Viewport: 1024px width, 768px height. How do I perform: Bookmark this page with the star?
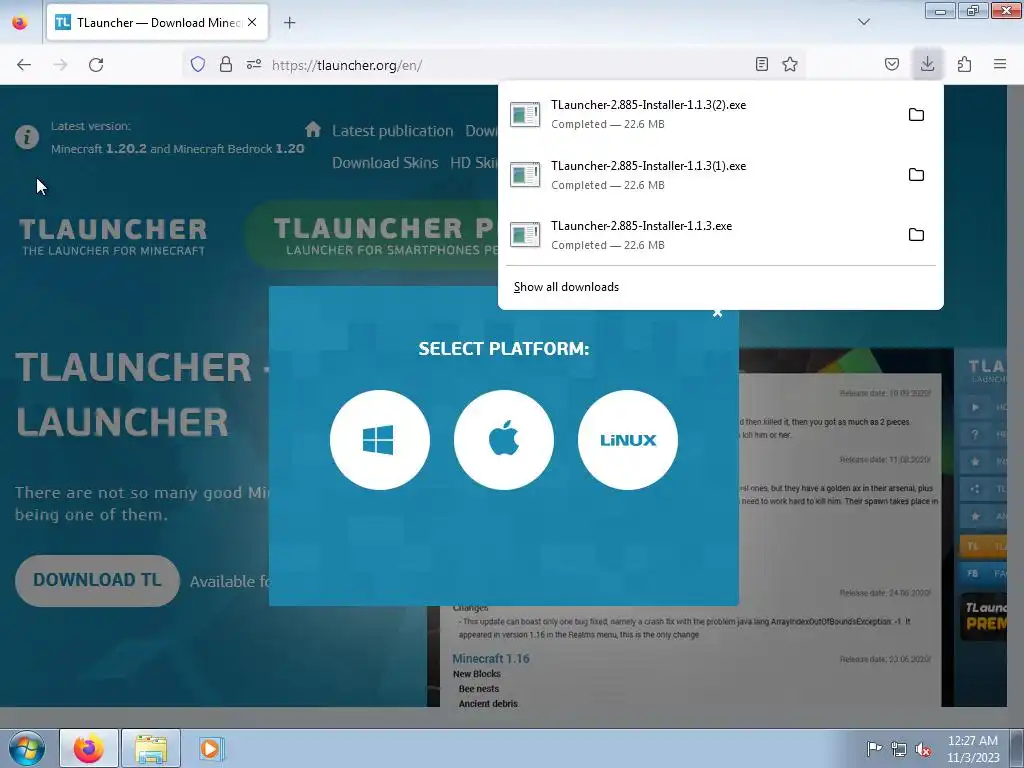pos(790,64)
